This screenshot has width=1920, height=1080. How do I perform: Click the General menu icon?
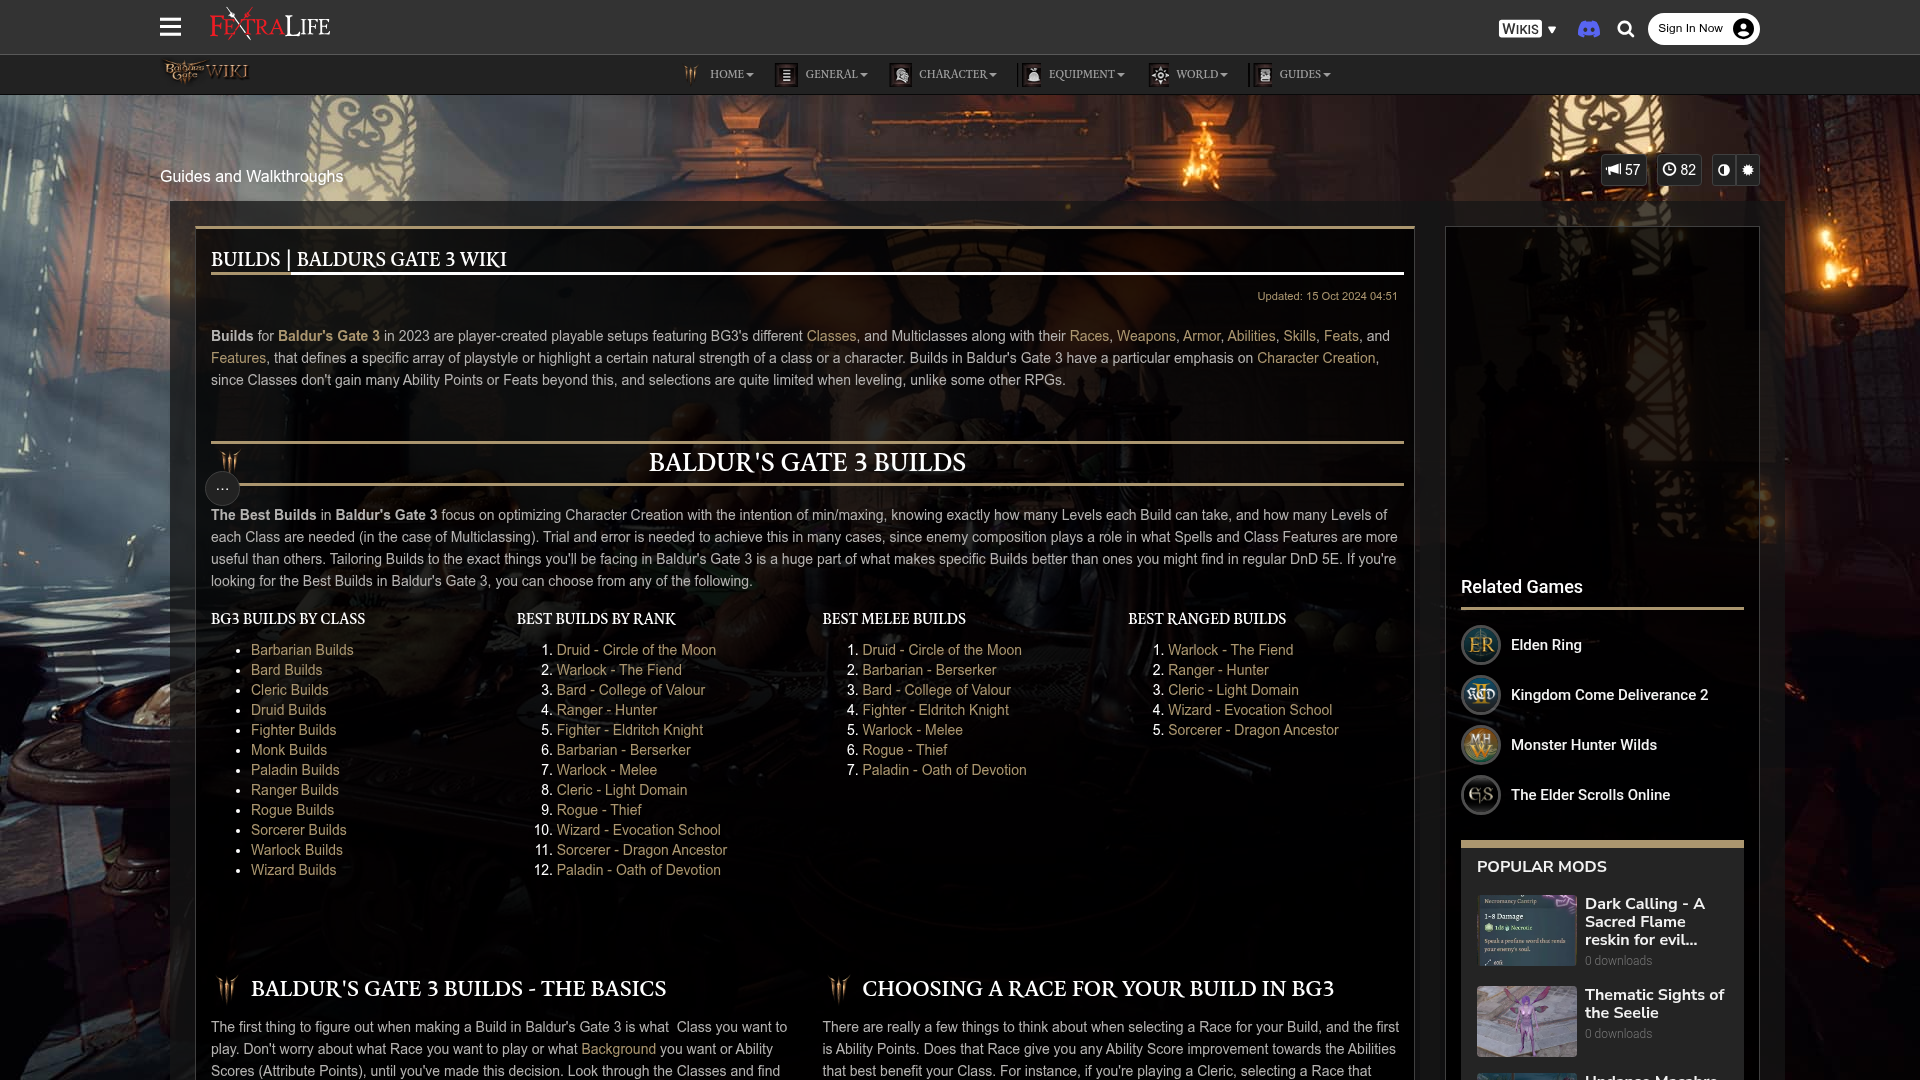(786, 74)
